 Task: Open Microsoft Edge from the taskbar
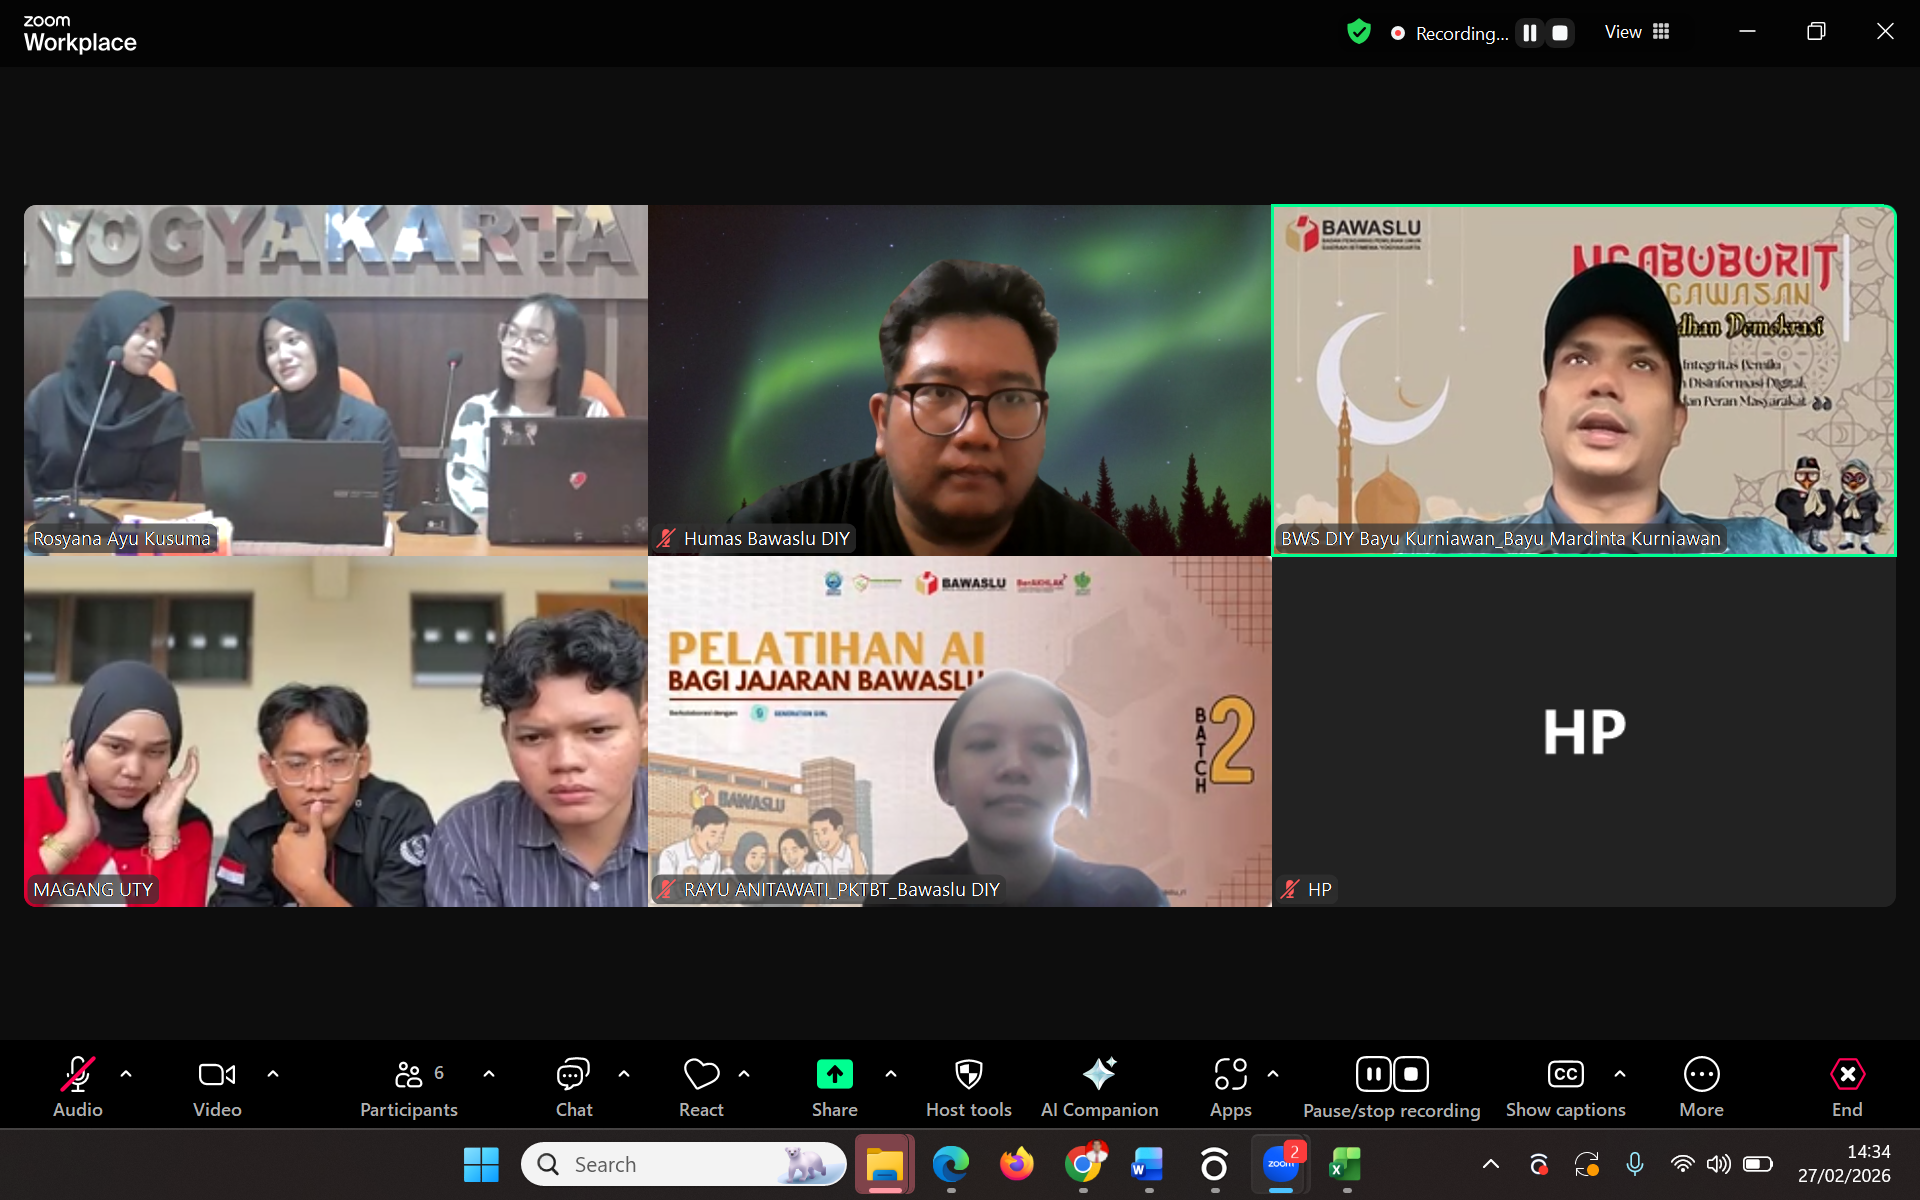click(x=951, y=1164)
